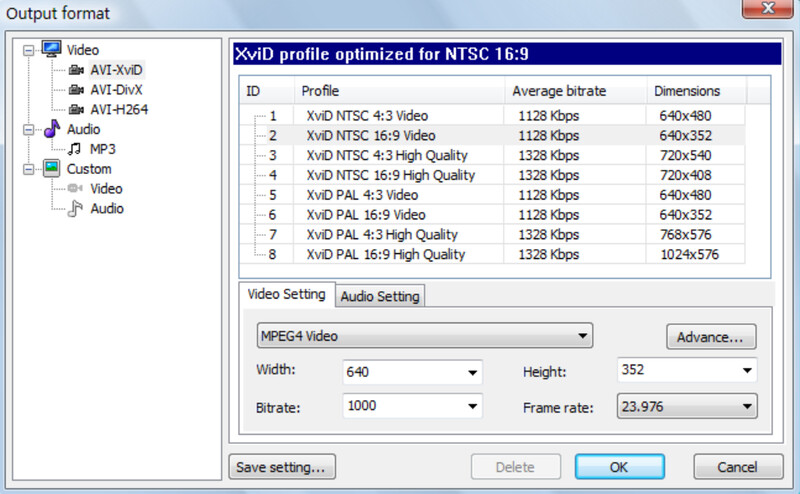Collapse the Video tree node
Screen dimensions: 800x494
click(28, 50)
